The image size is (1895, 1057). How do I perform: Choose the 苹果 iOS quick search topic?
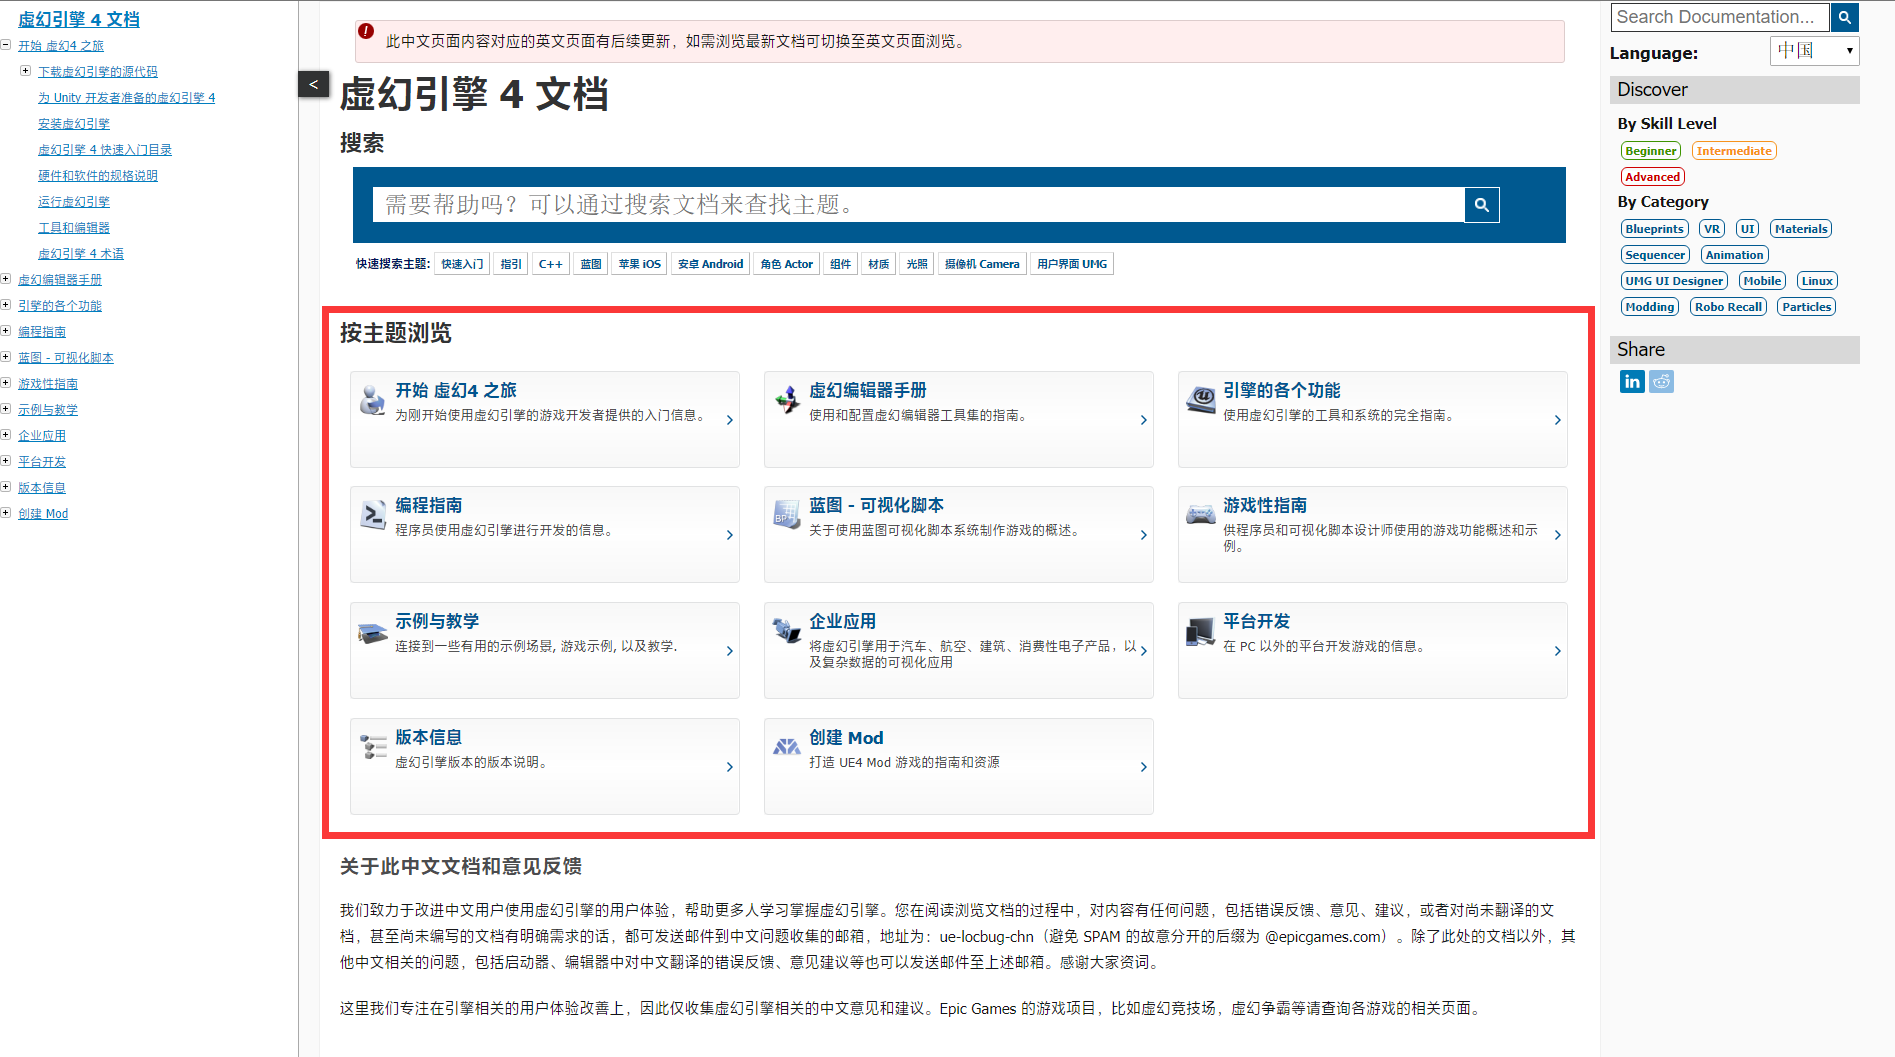click(640, 264)
